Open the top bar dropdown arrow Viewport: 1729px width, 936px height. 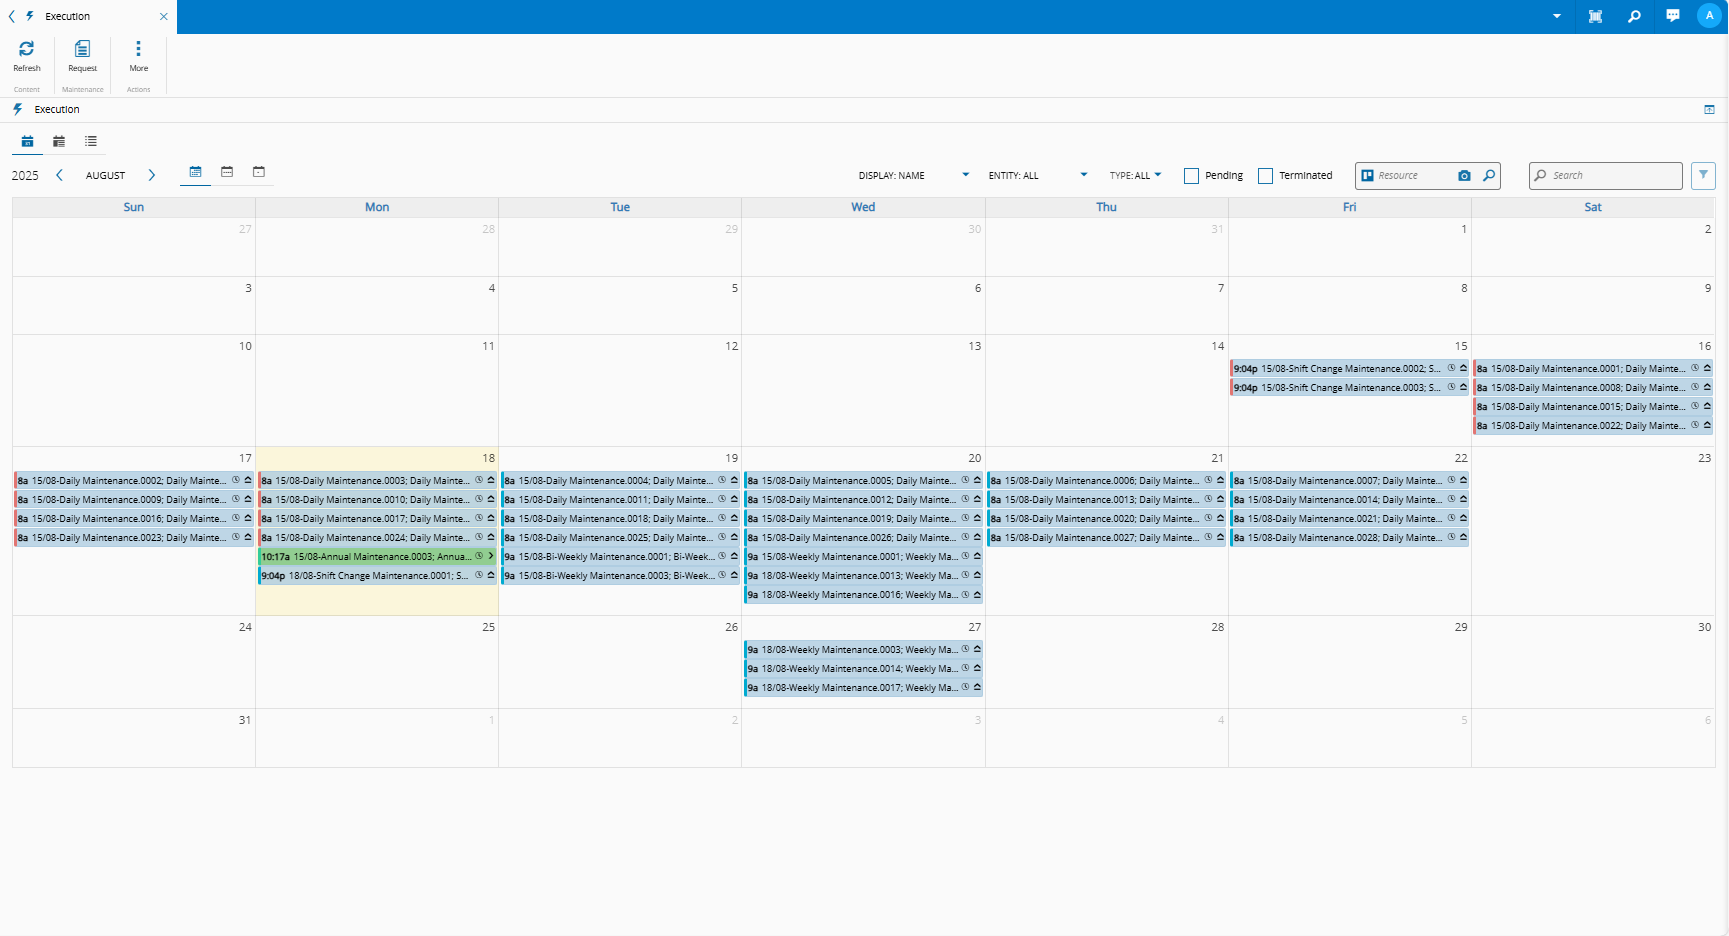coord(1557,16)
